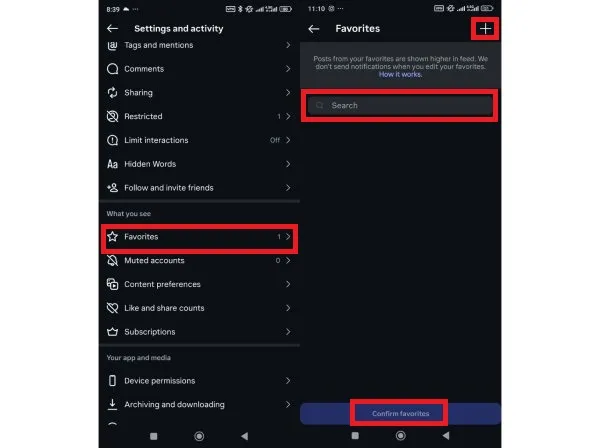
Task: Expand the Sharing row chevron
Action: pos(288,93)
